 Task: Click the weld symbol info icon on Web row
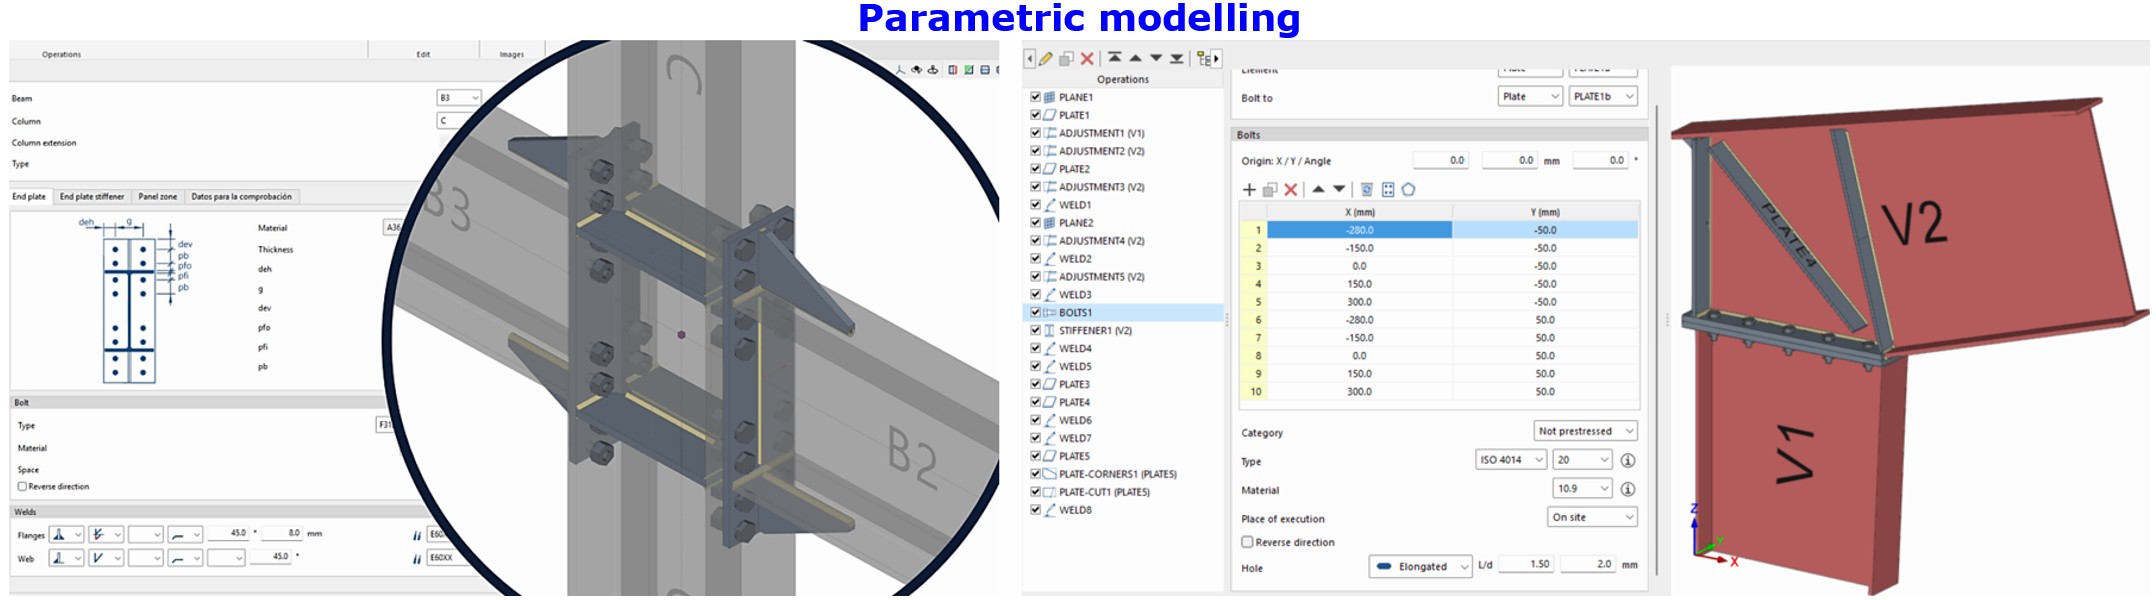[x=417, y=558]
